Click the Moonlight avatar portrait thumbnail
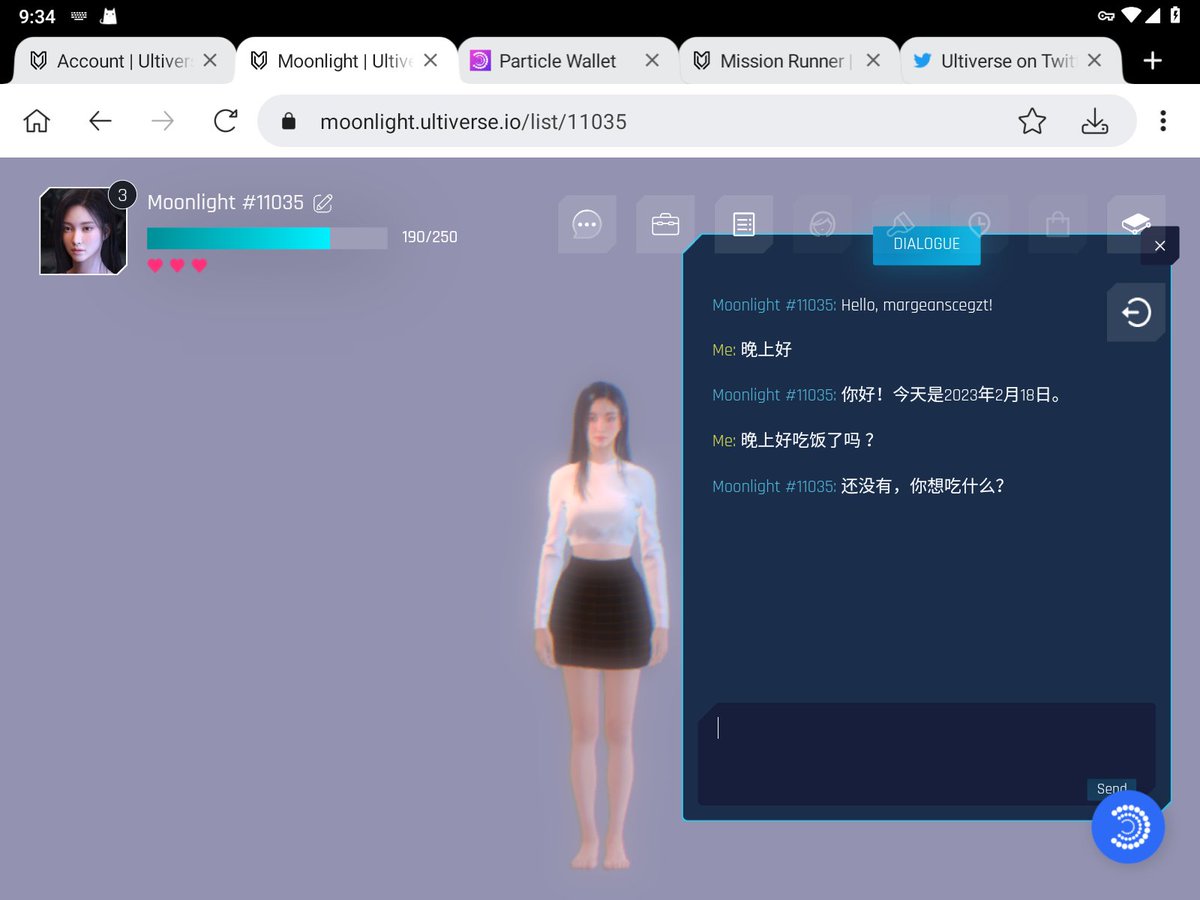Screen dimensions: 1200x900 pos(83,231)
